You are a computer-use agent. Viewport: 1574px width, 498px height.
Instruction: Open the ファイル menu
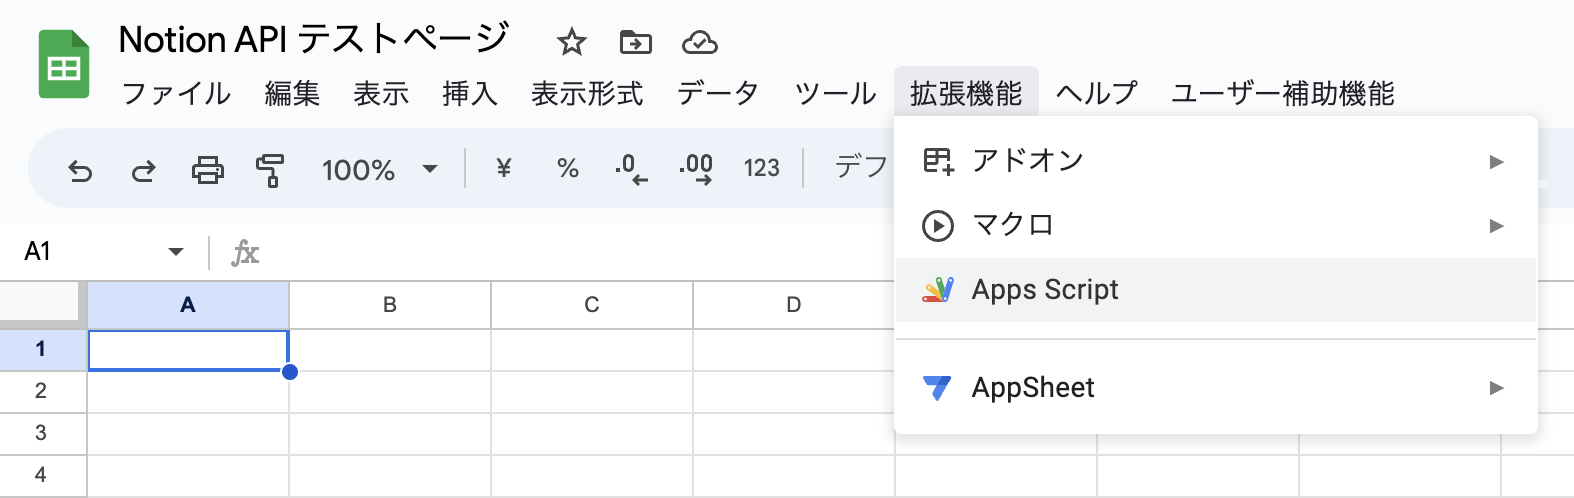tap(176, 93)
